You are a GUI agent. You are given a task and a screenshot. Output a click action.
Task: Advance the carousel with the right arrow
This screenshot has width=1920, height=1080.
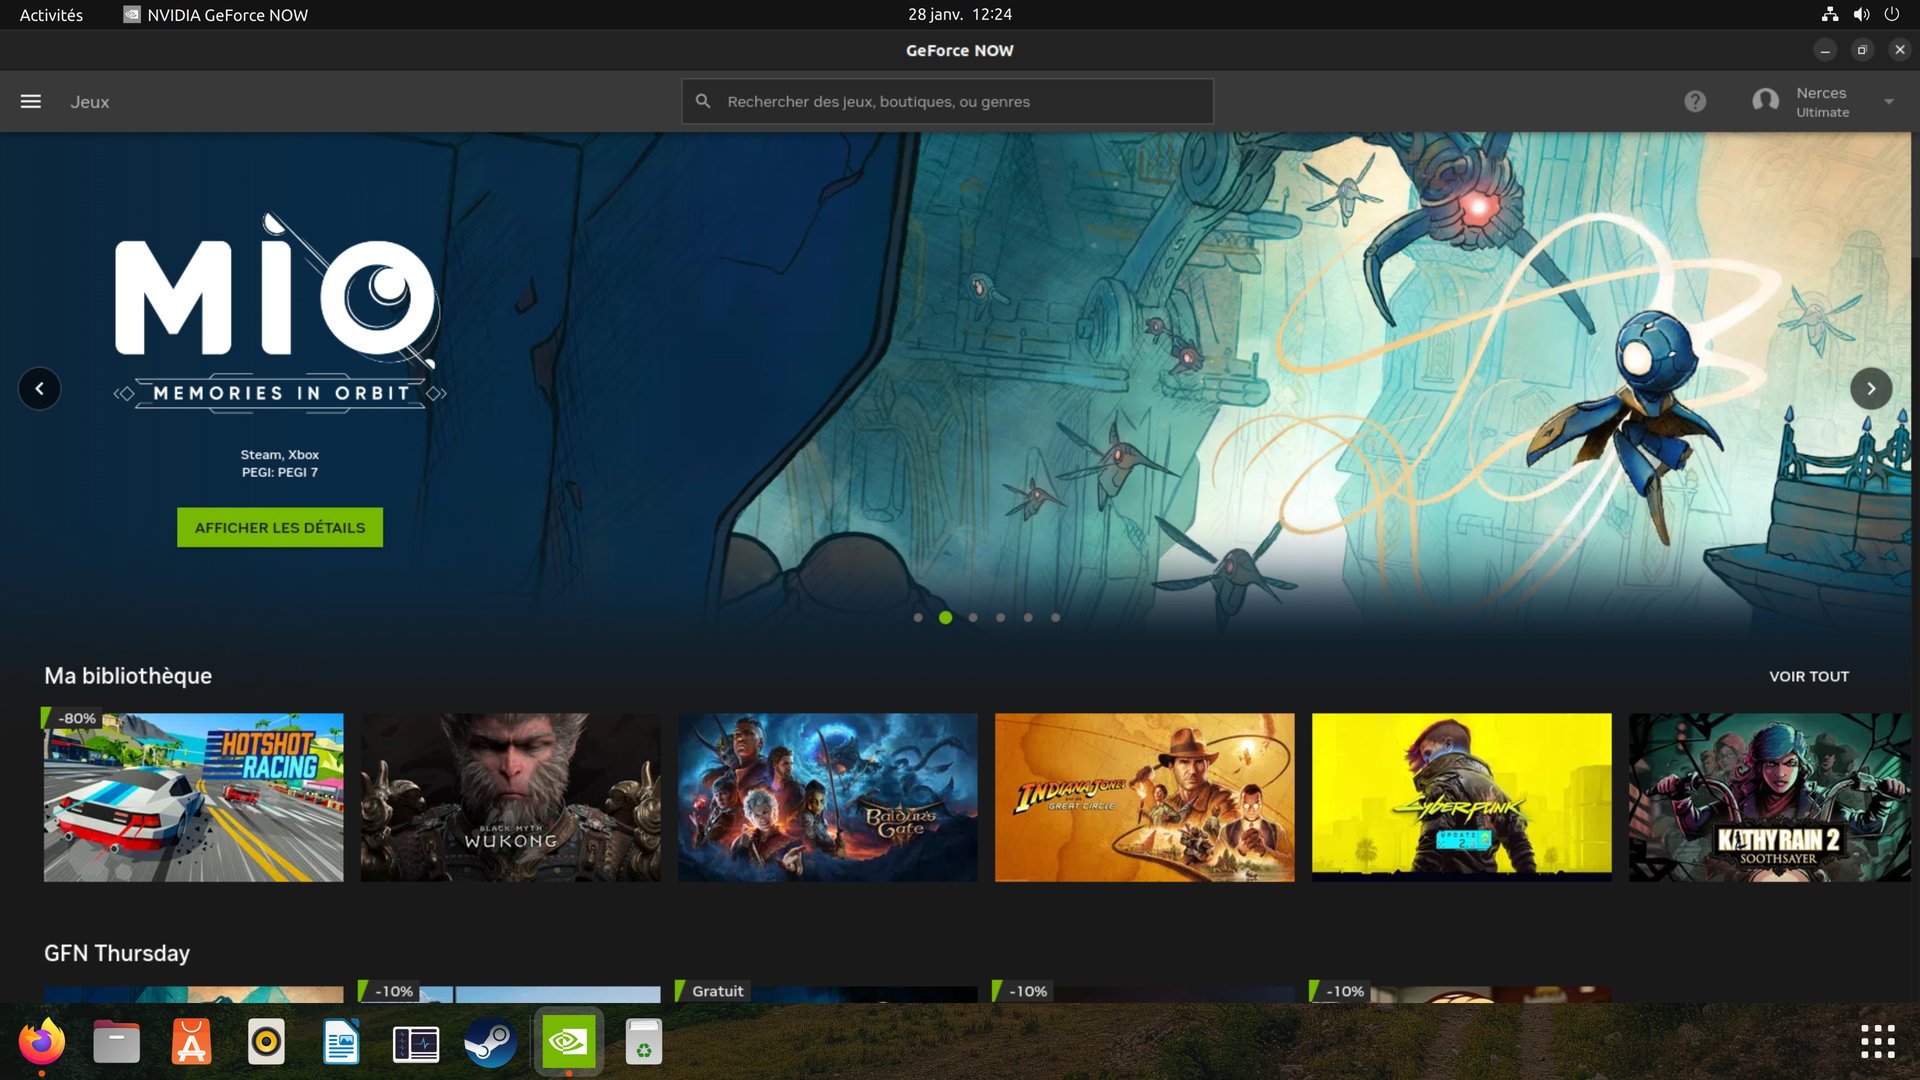click(1871, 388)
